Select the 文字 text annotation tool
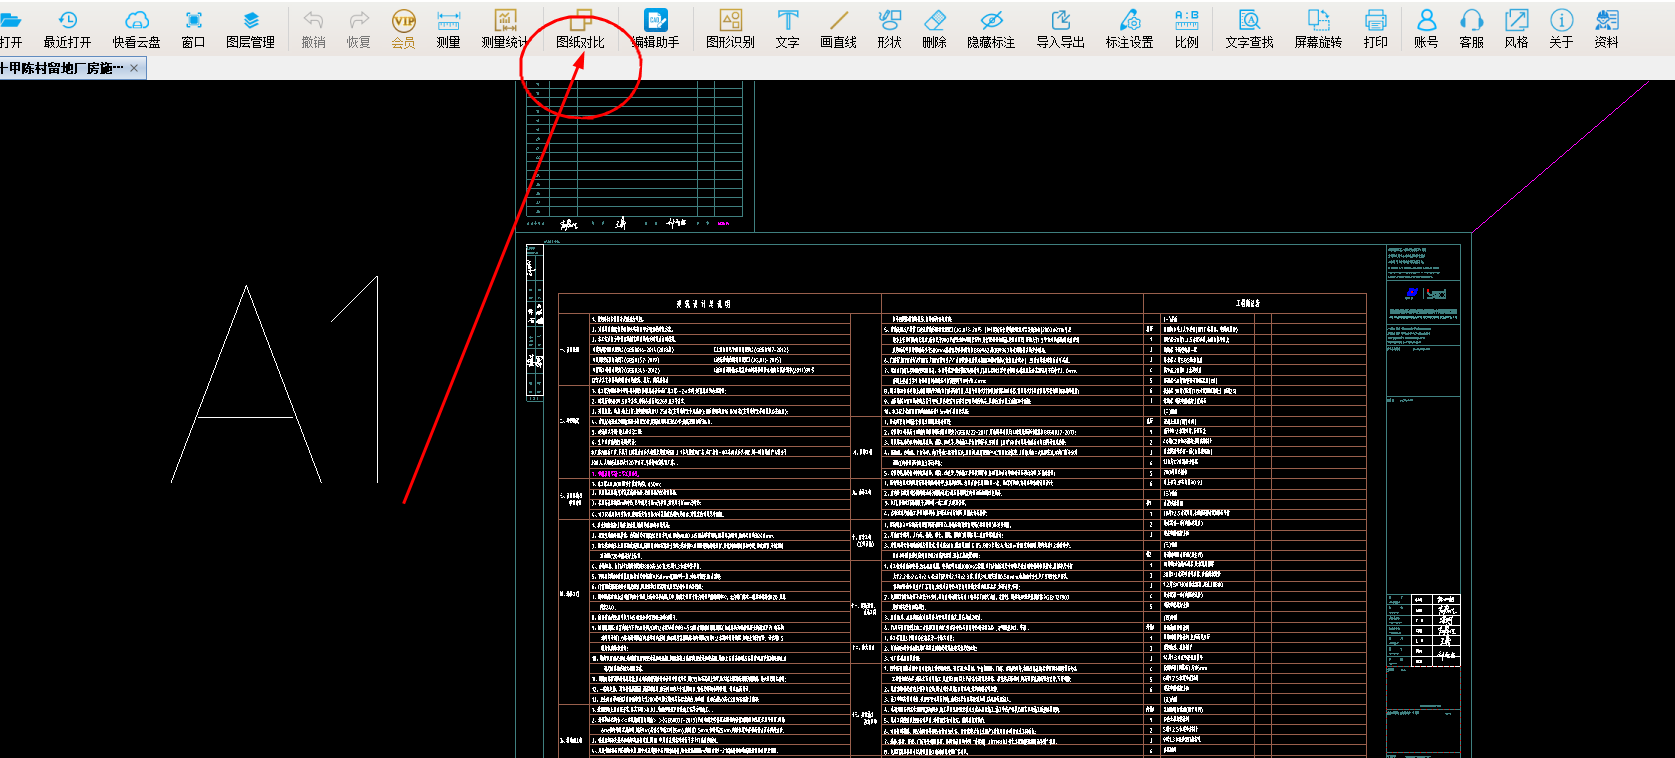1675x758 pixels. (x=787, y=28)
